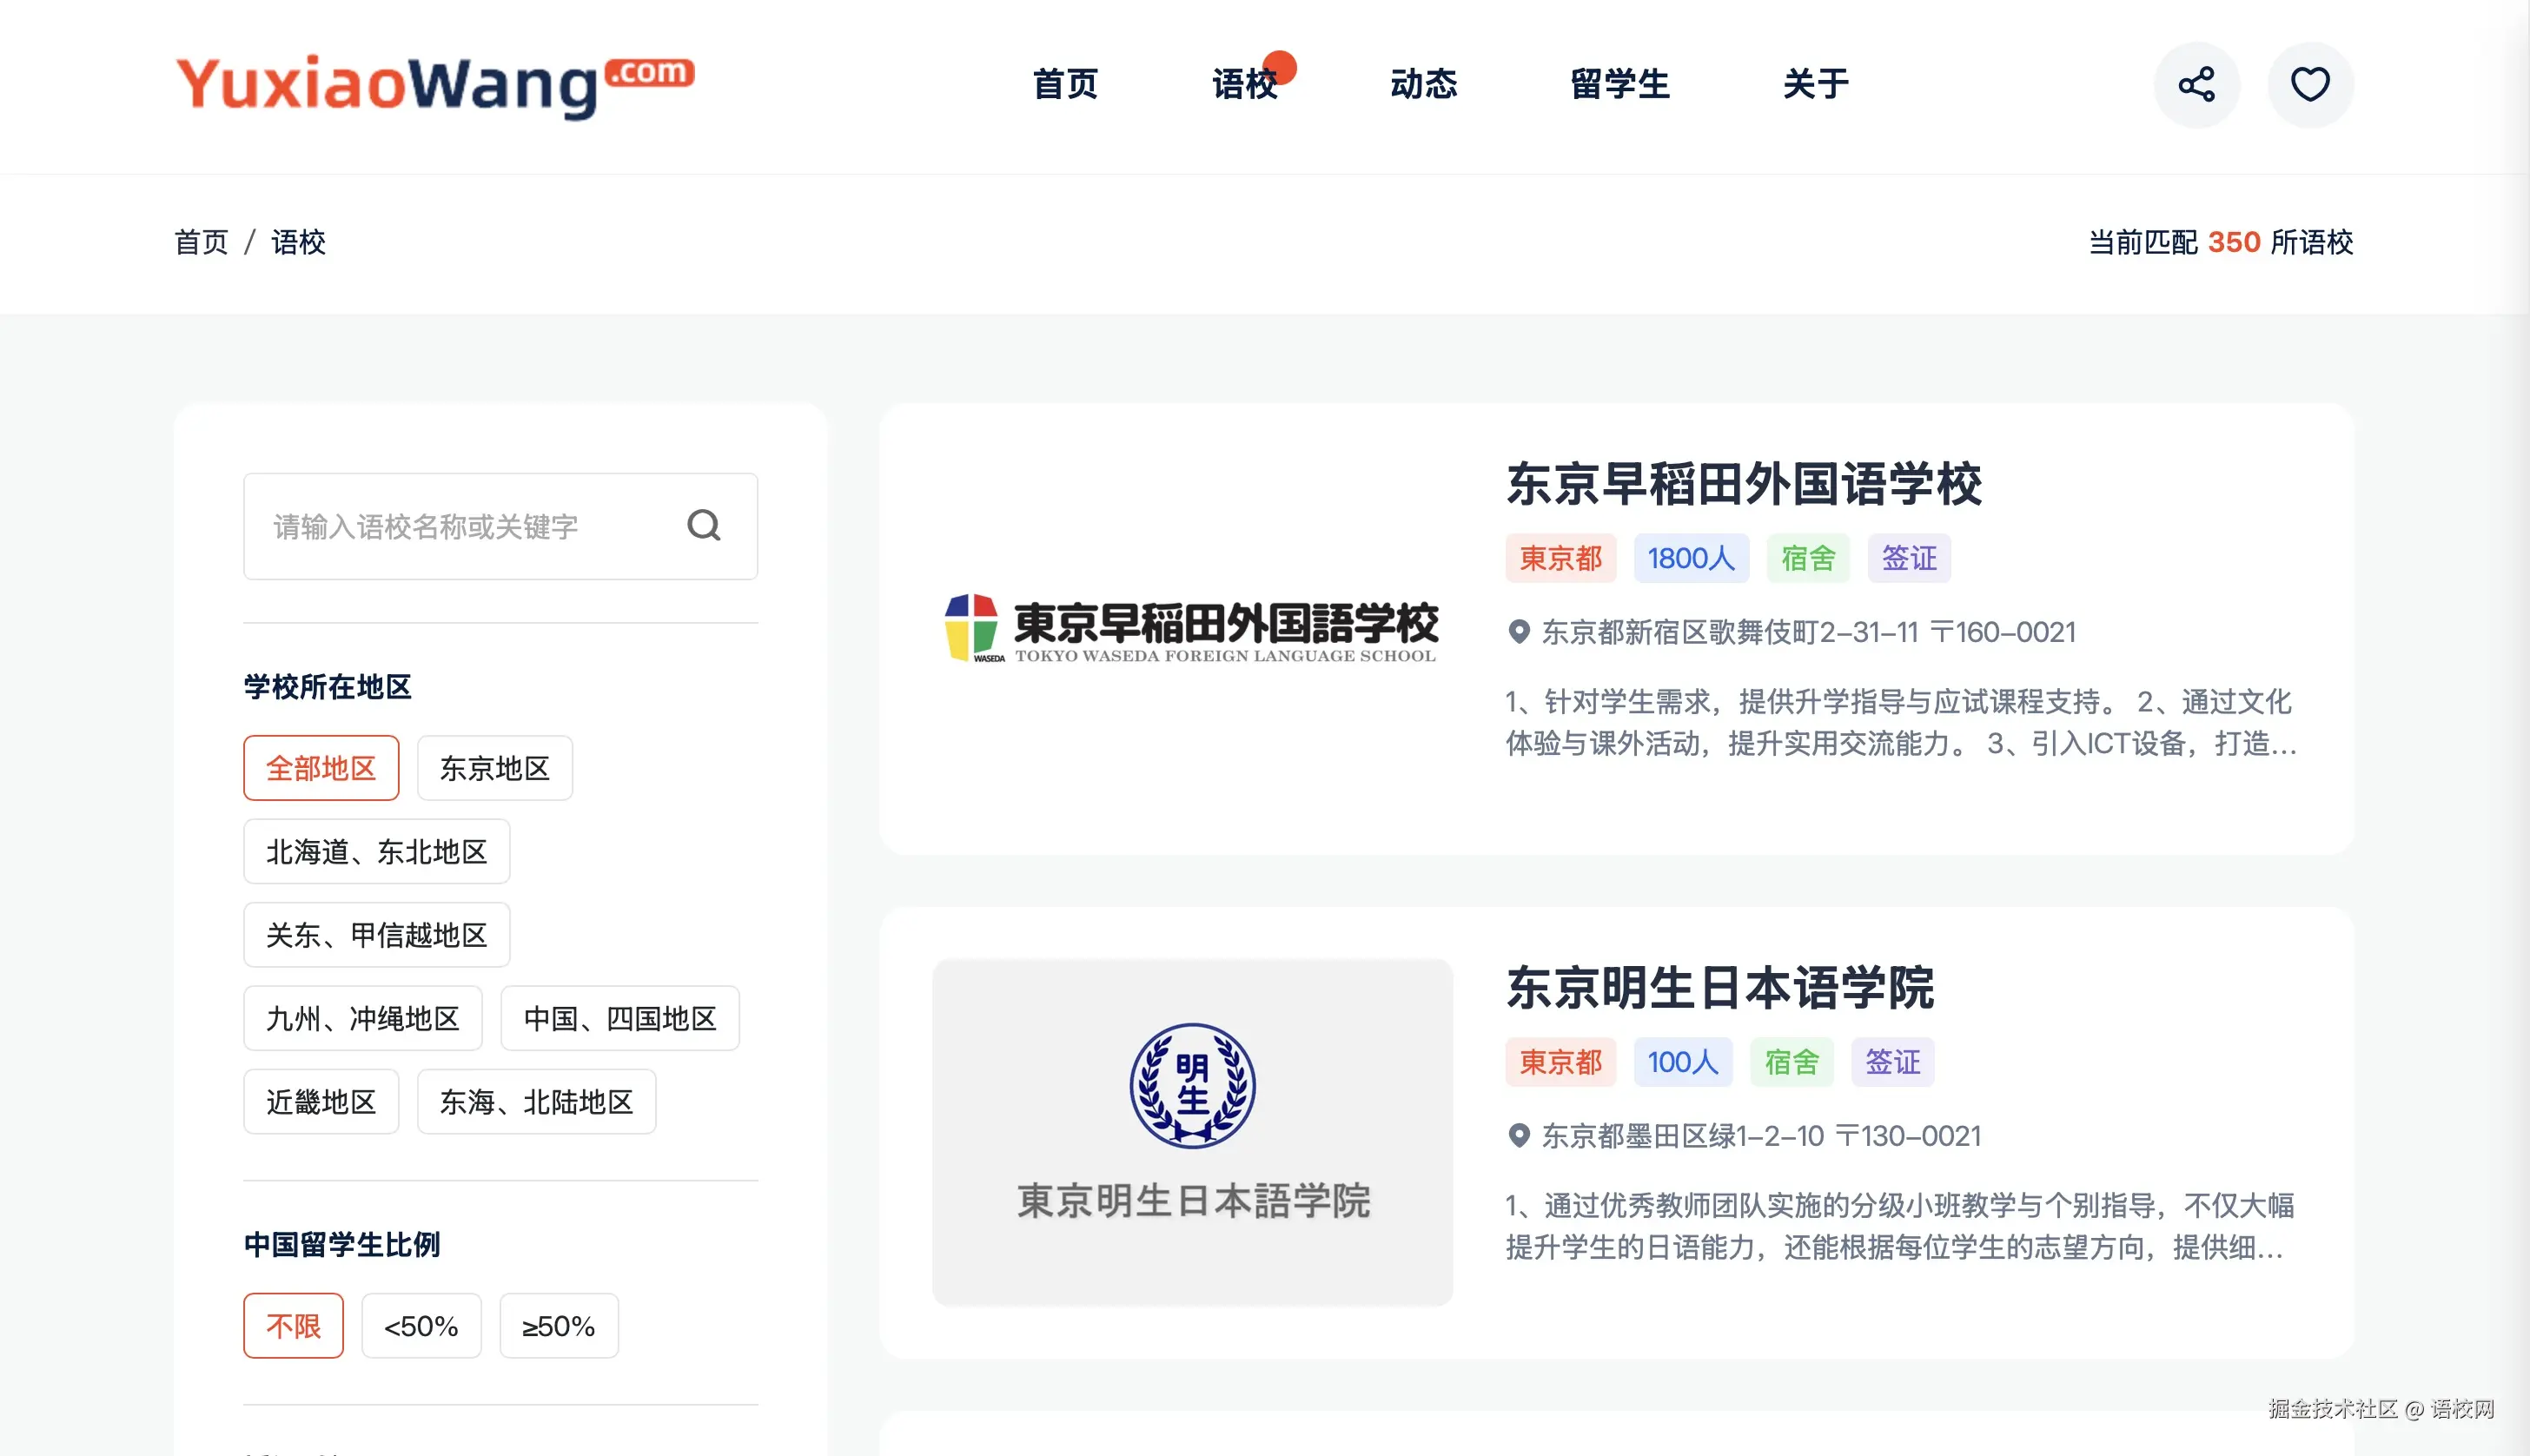The height and width of the screenshot is (1456, 2530).
Task: Open the 语校 navigation menu item
Action: (x=1245, y=85)
